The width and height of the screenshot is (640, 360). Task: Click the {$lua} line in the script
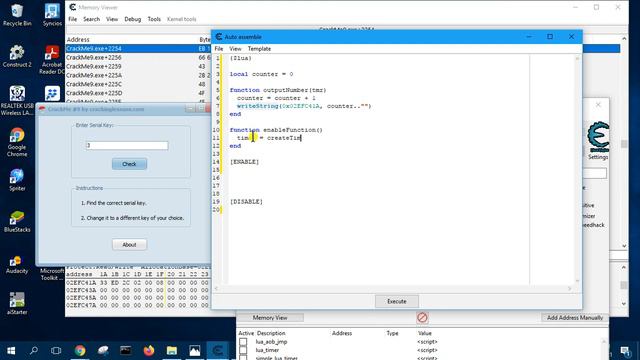[241, 58]
